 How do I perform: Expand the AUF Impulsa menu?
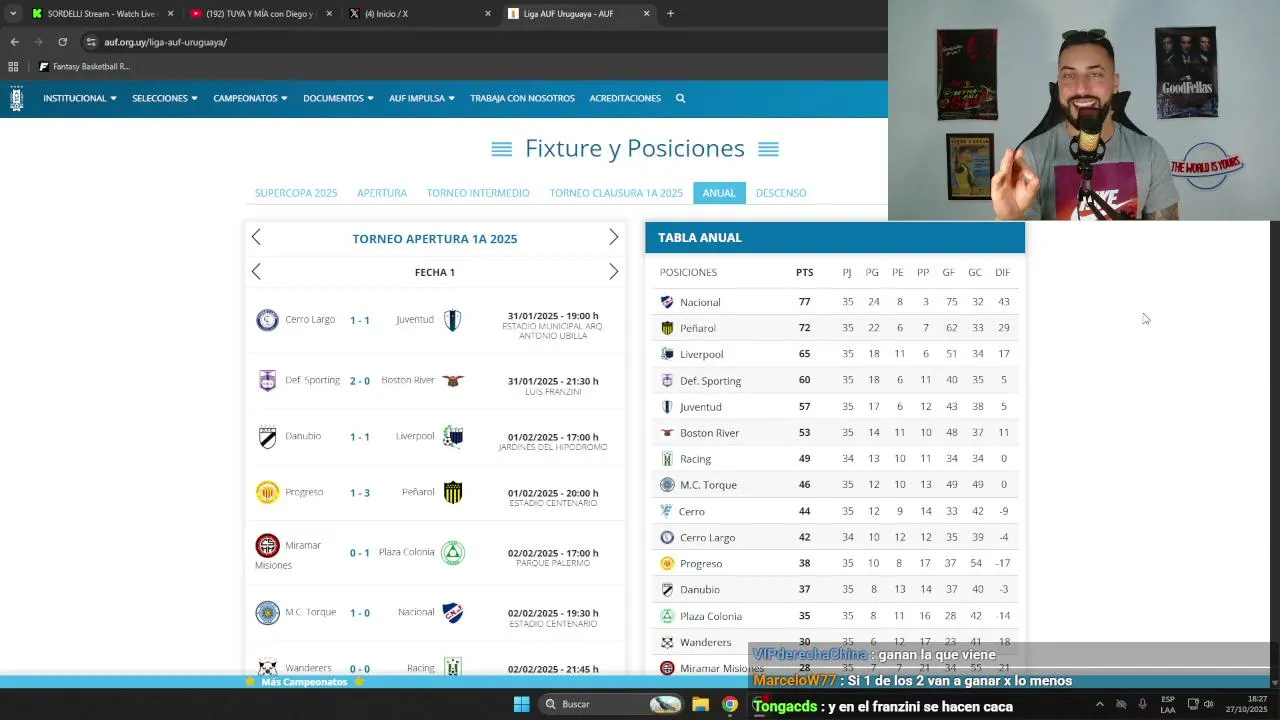[422, 98]
